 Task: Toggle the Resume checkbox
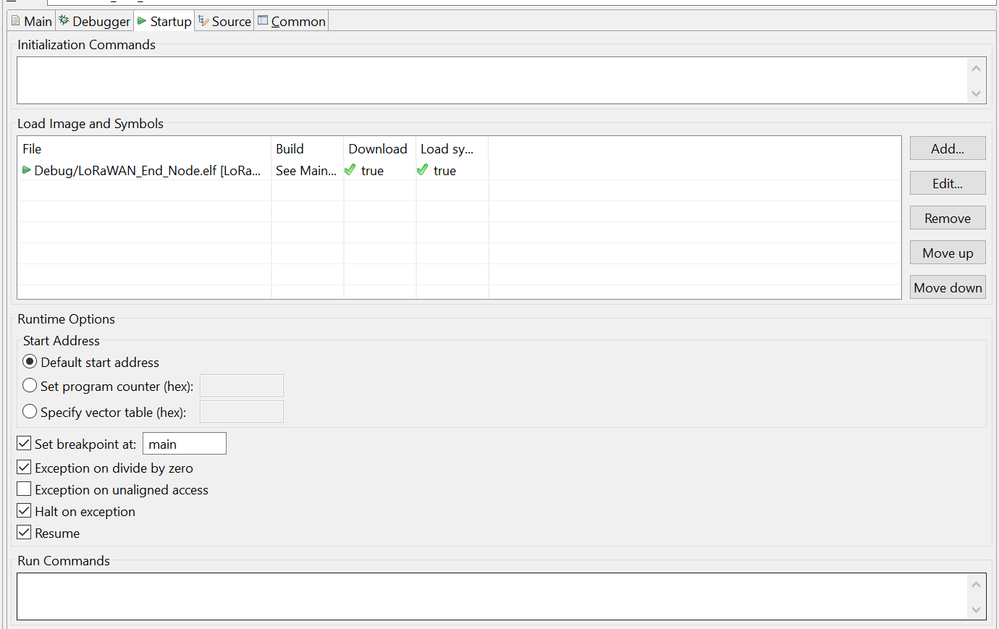25,534
